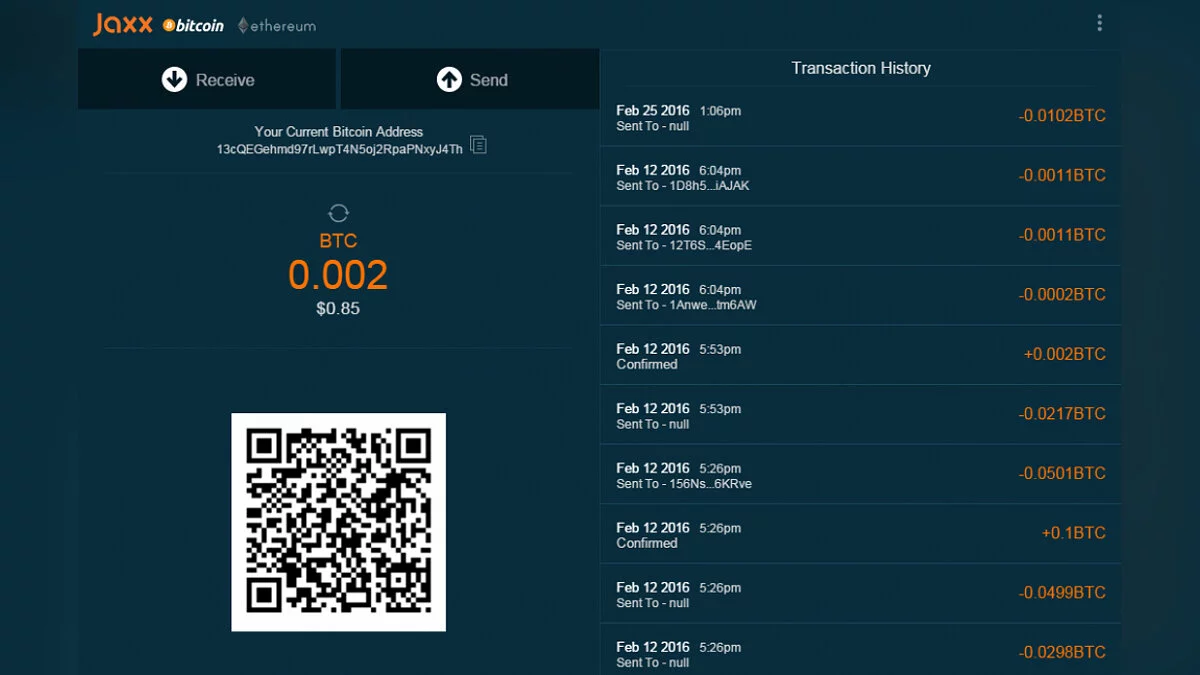Open the confirmed +0.1BTC transaction
Screen dimensions: 1200x675
pos(861,534)
